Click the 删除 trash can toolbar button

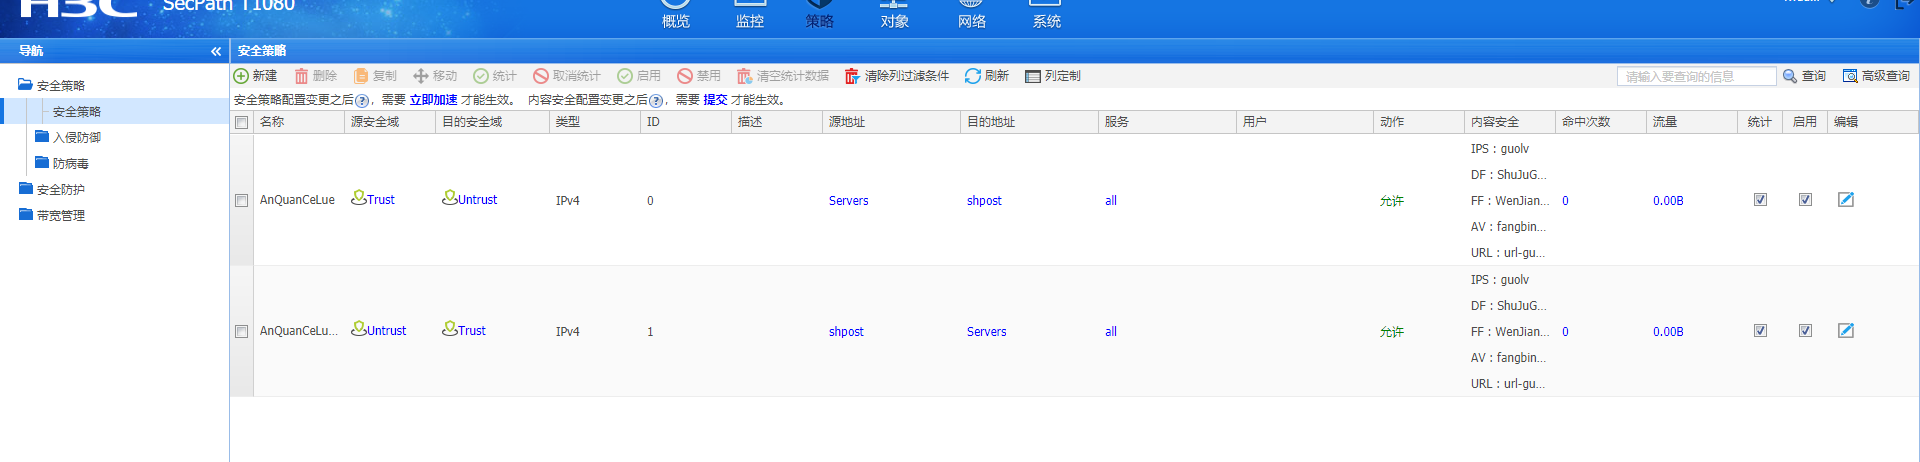(x=315, y=76)
